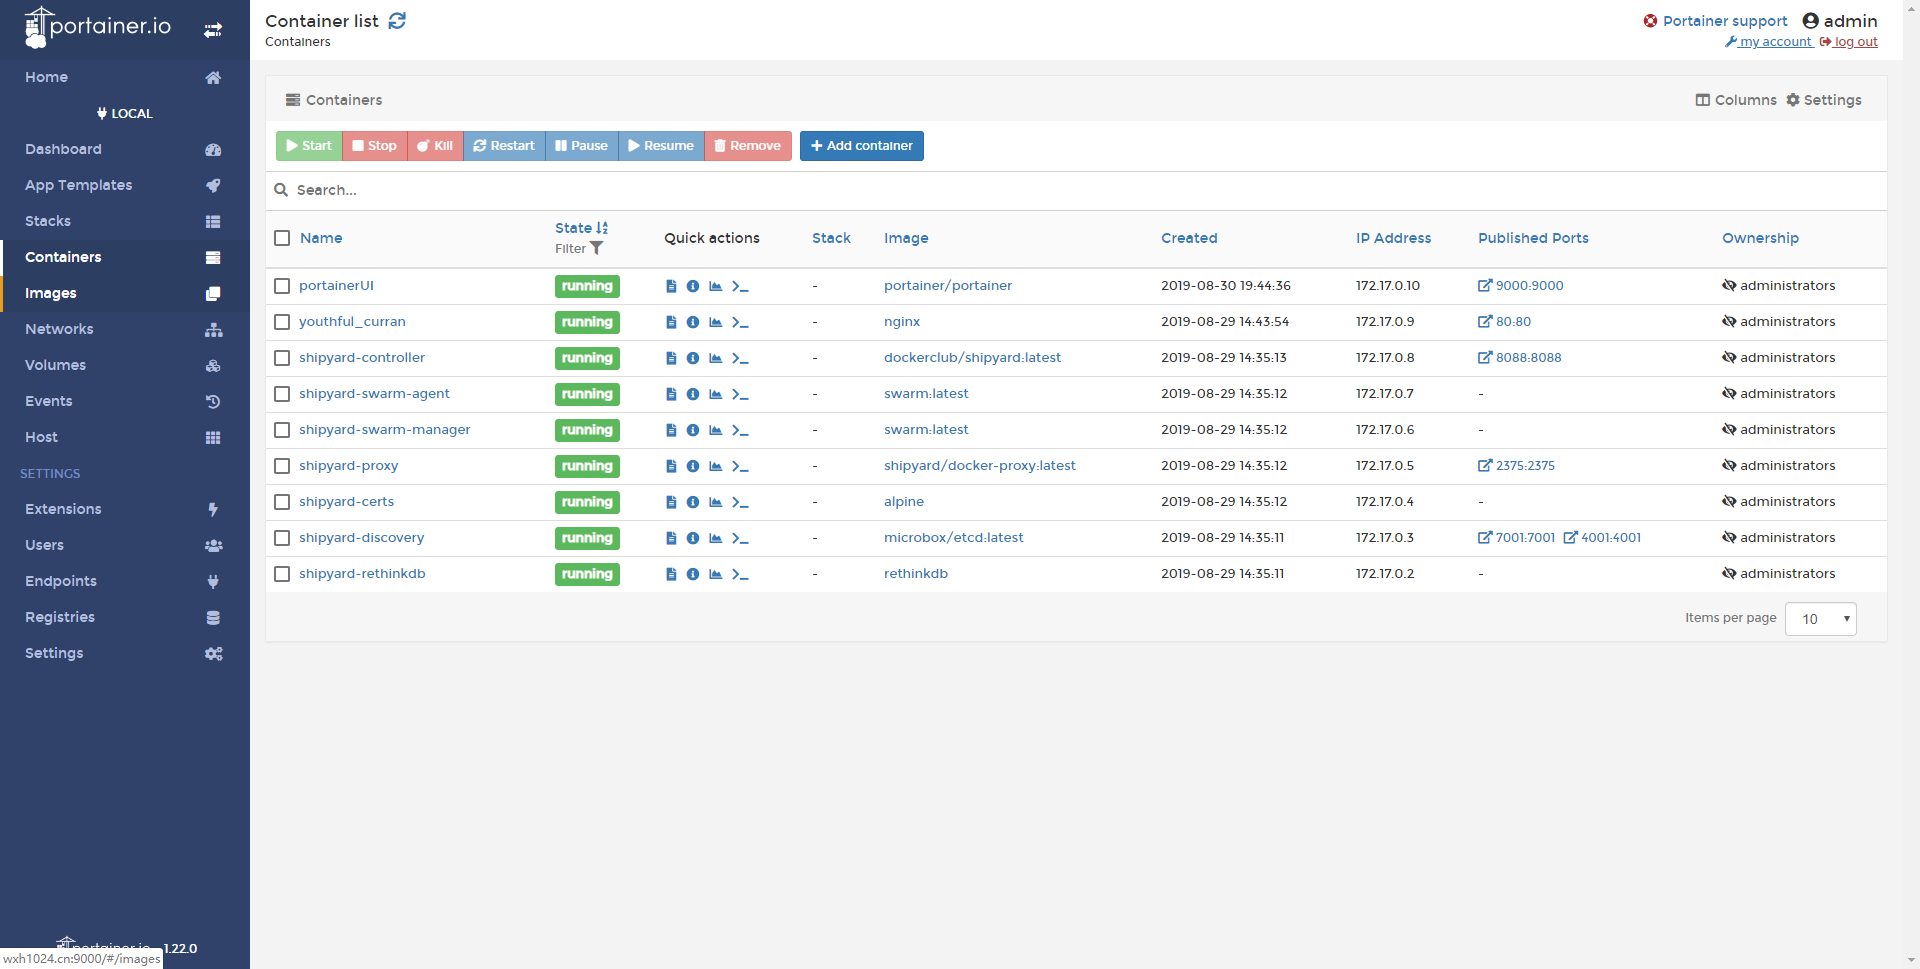This screenshot has height=969, width=1920.
Task: Click the search magnifier icon
Action: [x=281, y=190]
